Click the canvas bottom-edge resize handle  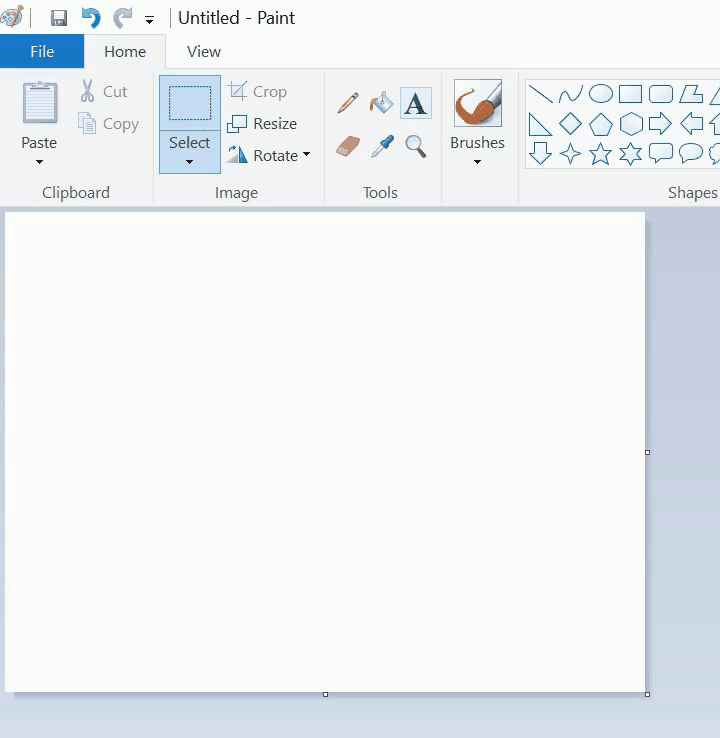tap(325, 694)
